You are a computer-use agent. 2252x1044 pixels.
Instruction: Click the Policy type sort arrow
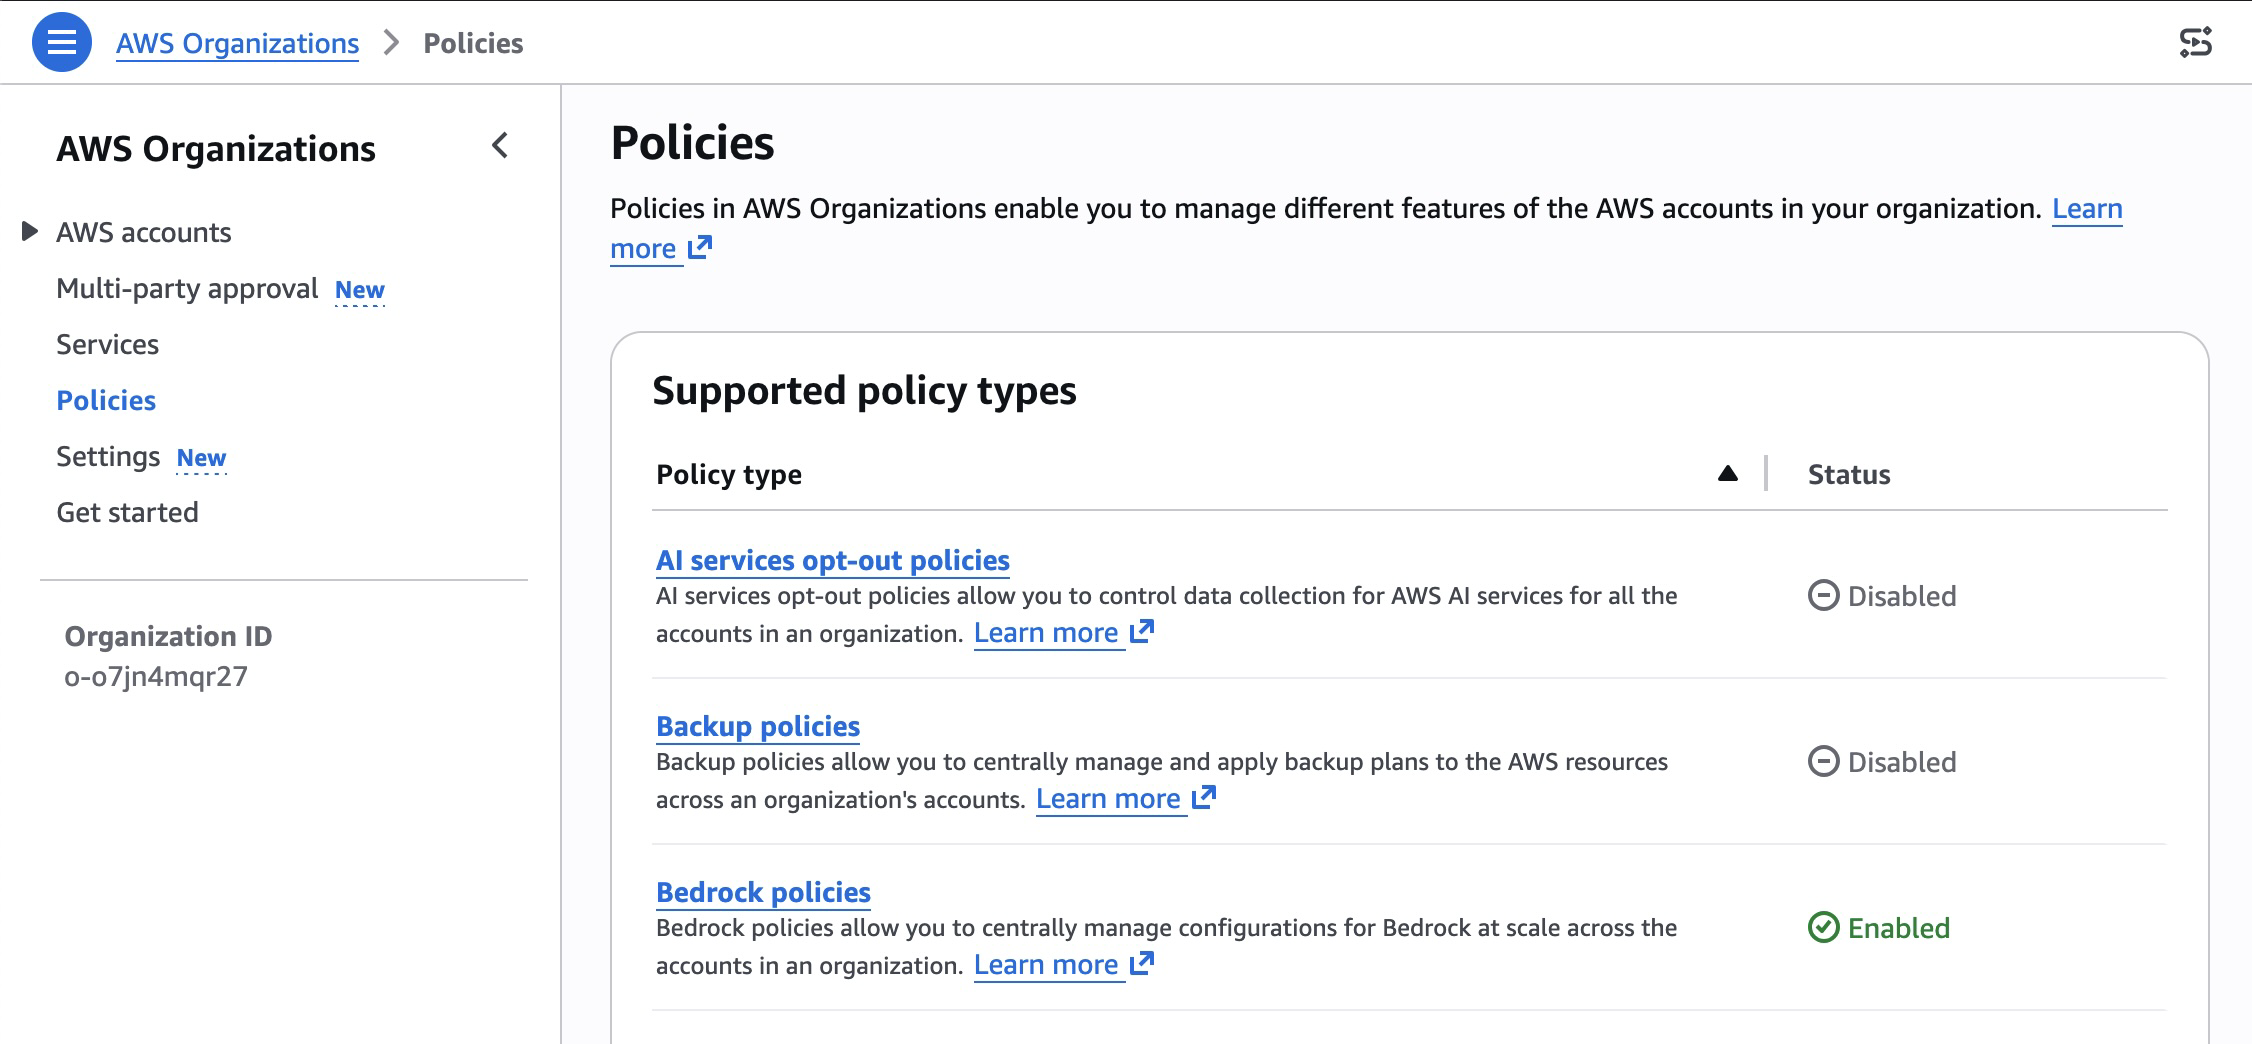tap(1727, 474)
